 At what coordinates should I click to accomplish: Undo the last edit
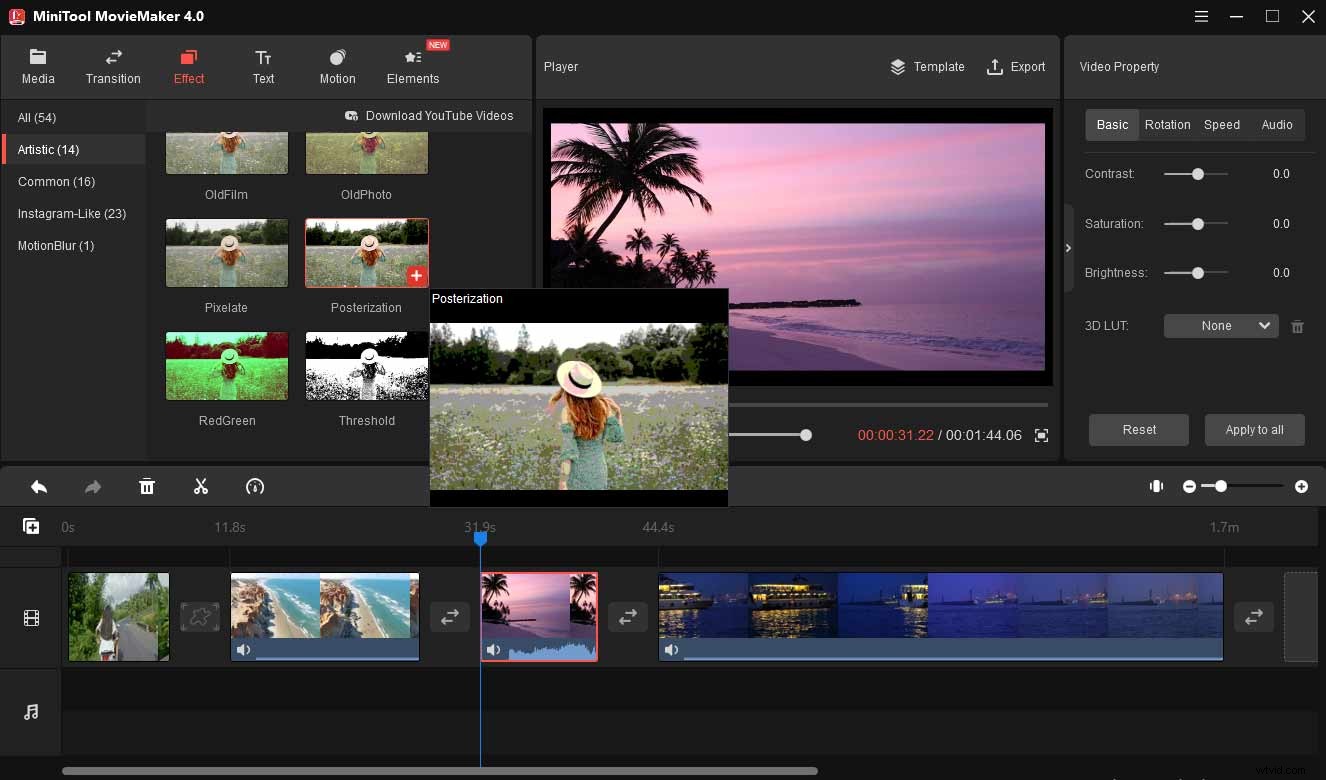tap(39, 486)
